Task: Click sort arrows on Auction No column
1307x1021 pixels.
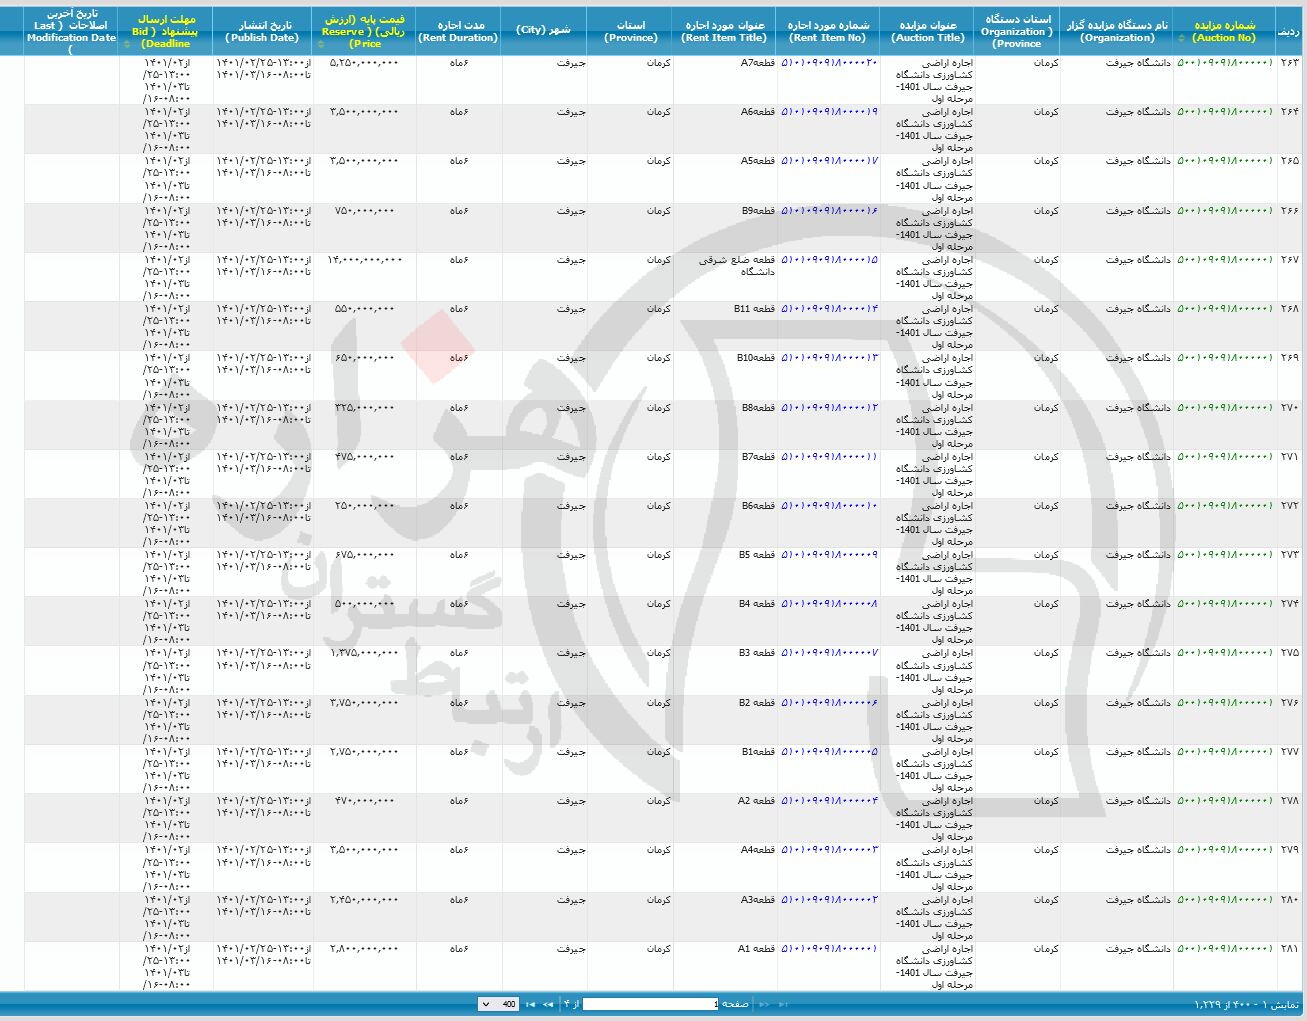Action: click(x=1182, y=38)
